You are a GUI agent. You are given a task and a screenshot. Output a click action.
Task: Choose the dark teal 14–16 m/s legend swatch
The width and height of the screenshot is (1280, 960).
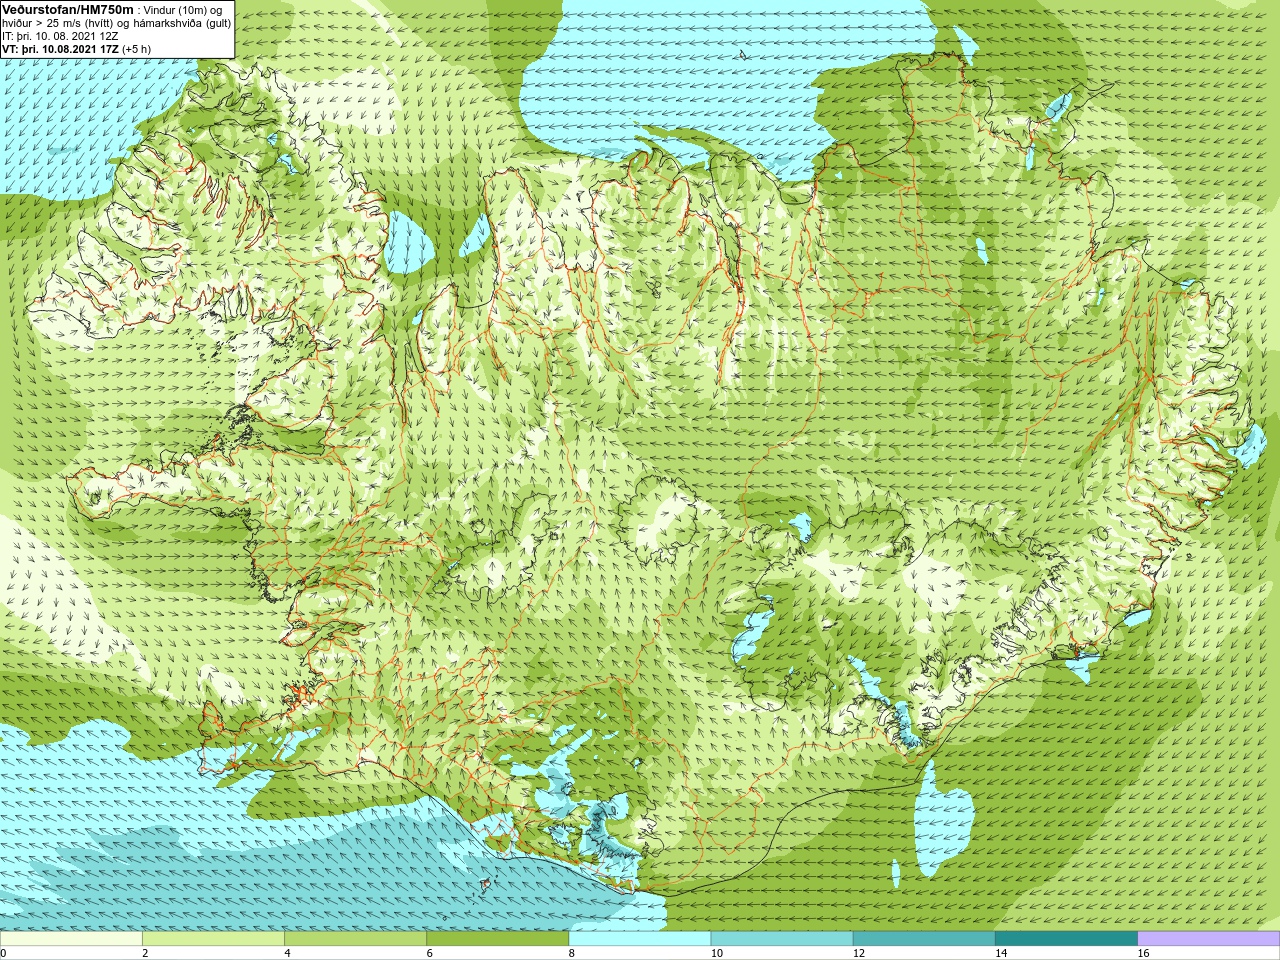click(x=1066, y=939)
